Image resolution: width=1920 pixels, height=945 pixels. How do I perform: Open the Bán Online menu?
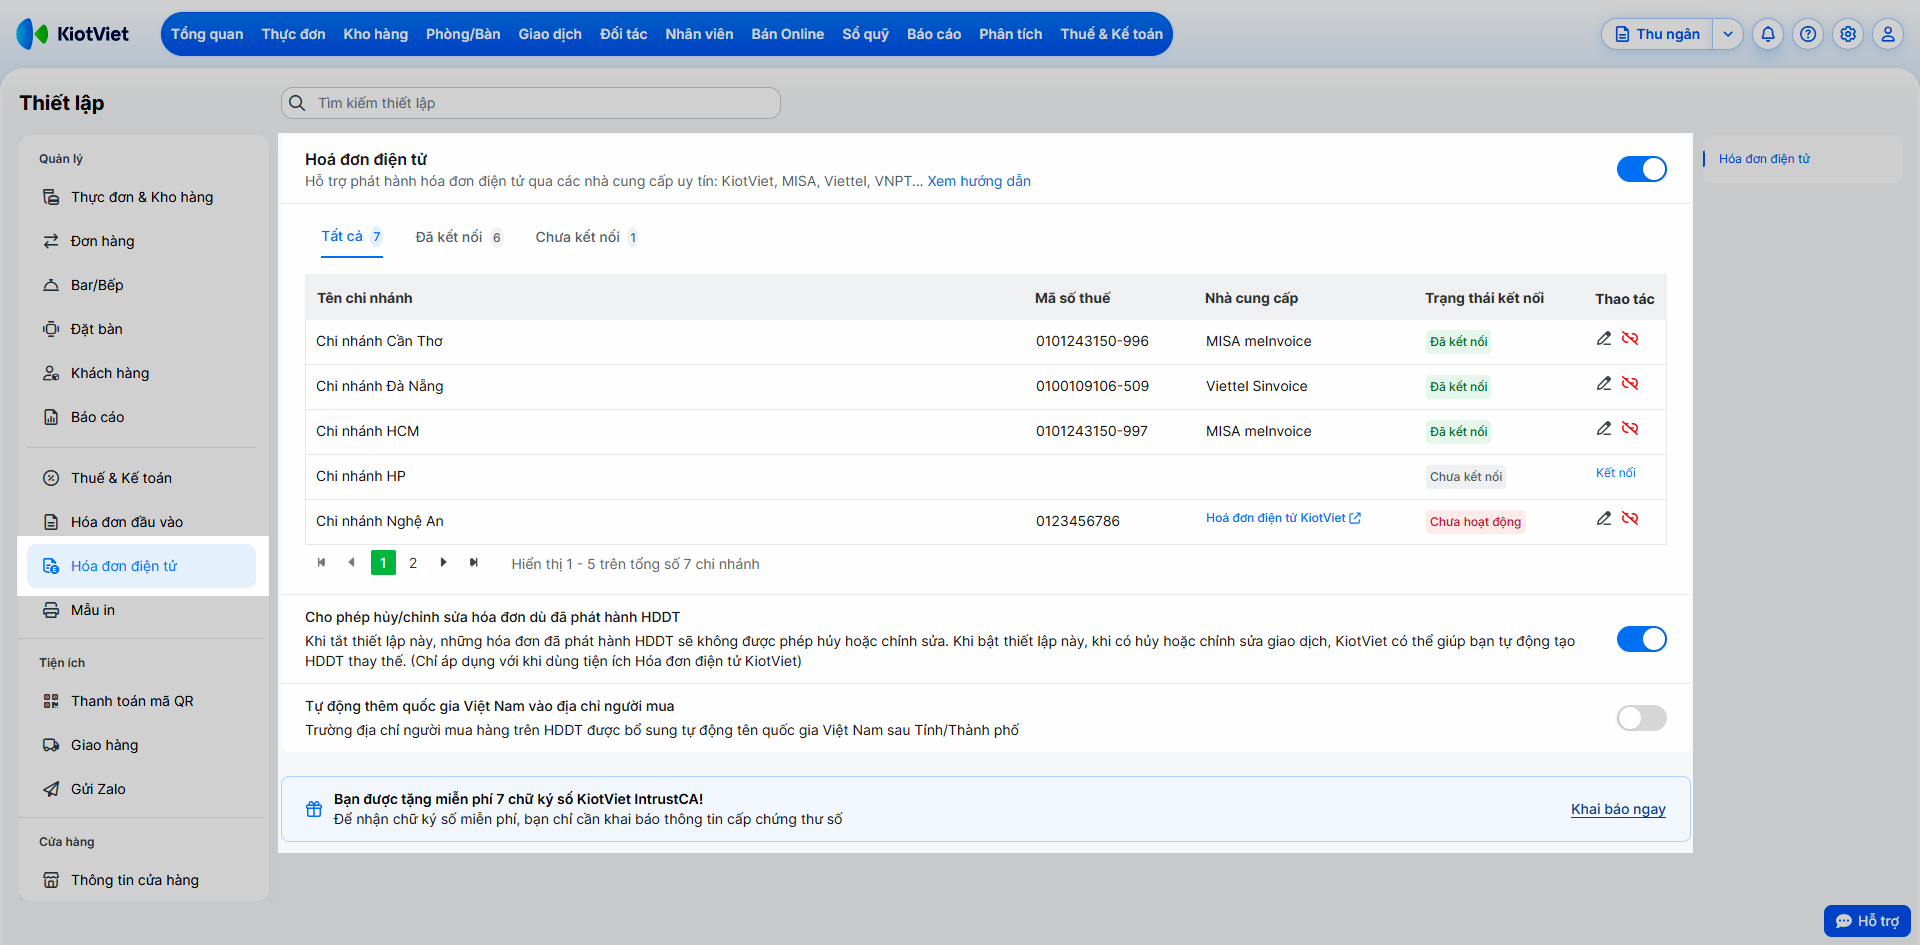788,34
